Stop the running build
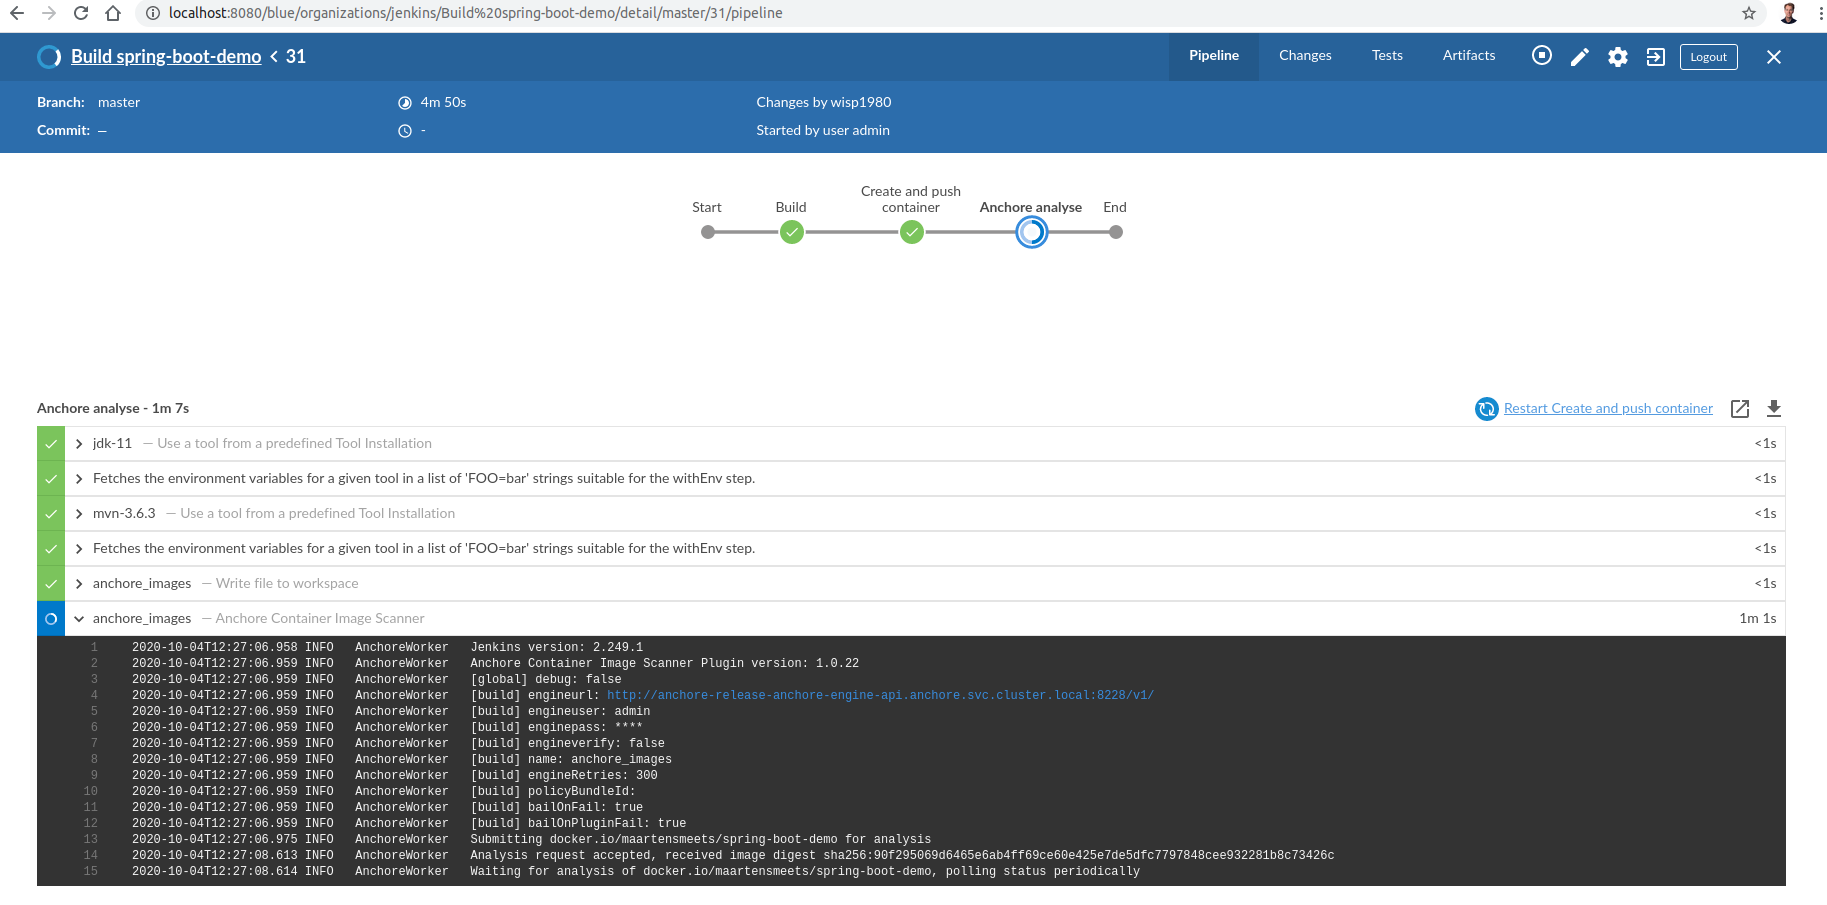This screenshot has height=905, width=1827. click(1541, 57)
